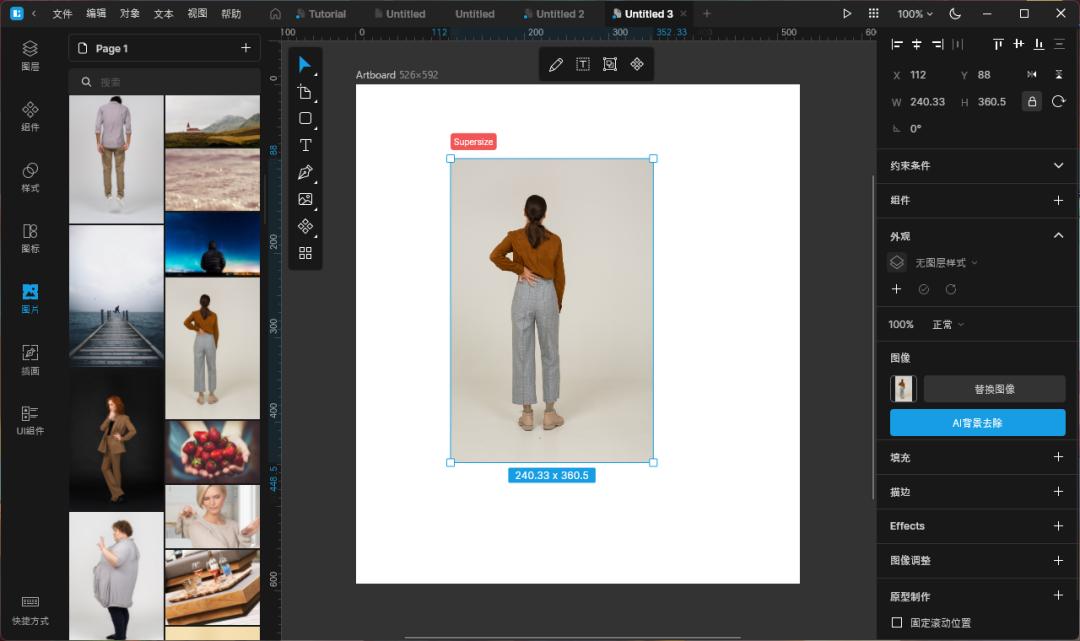Click the 100% opacity value
This screenshot has height=641, width=1080.
[x=901, y=324]
